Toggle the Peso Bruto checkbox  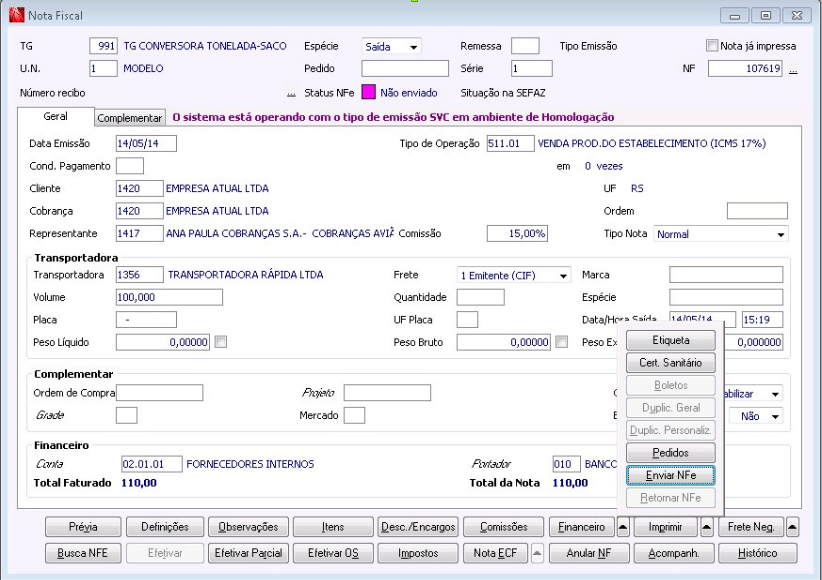(562, 342)
